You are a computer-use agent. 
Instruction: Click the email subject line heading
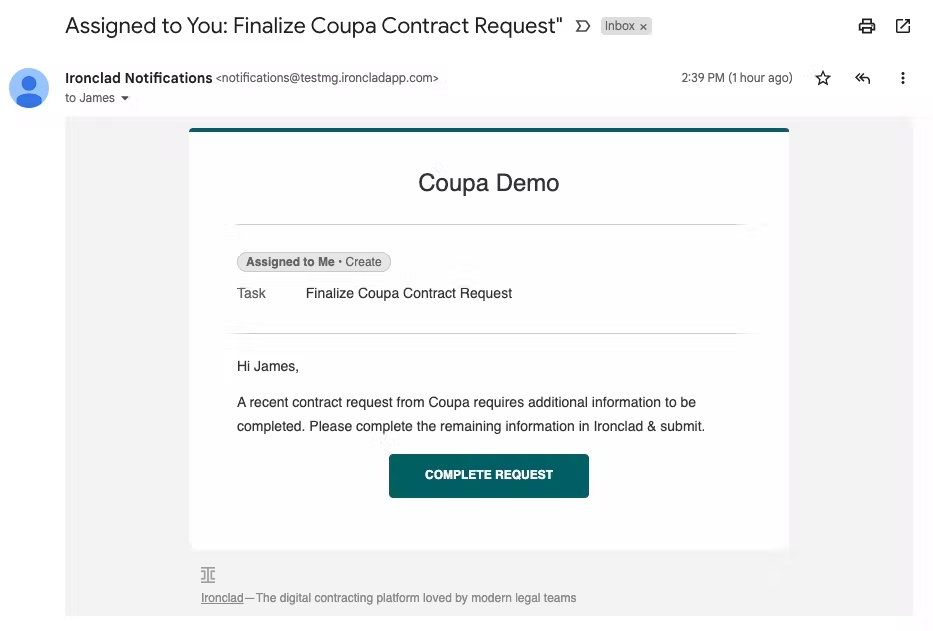point(314,26)
